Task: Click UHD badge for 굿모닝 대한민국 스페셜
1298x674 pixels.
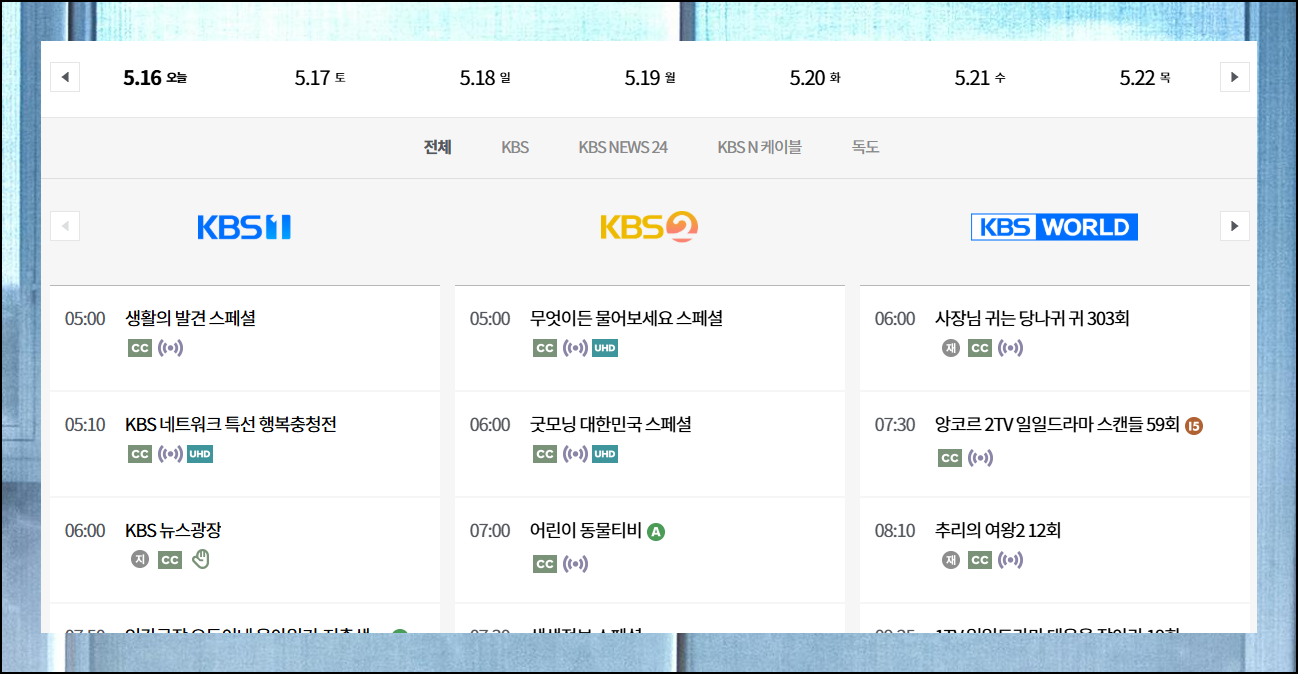Action: pos(605,454)
